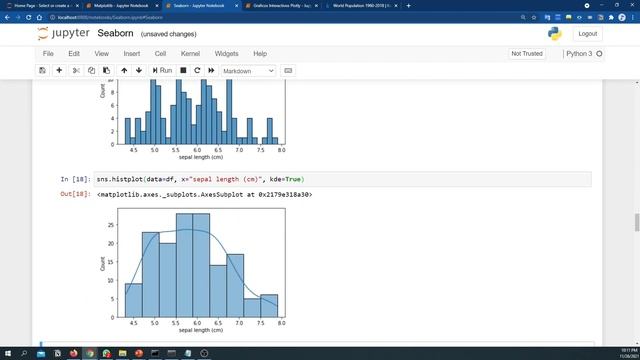Switch to Home Page browser tab
The height and width of the screenshot is (360, 640).
click(x=41, y=6)
